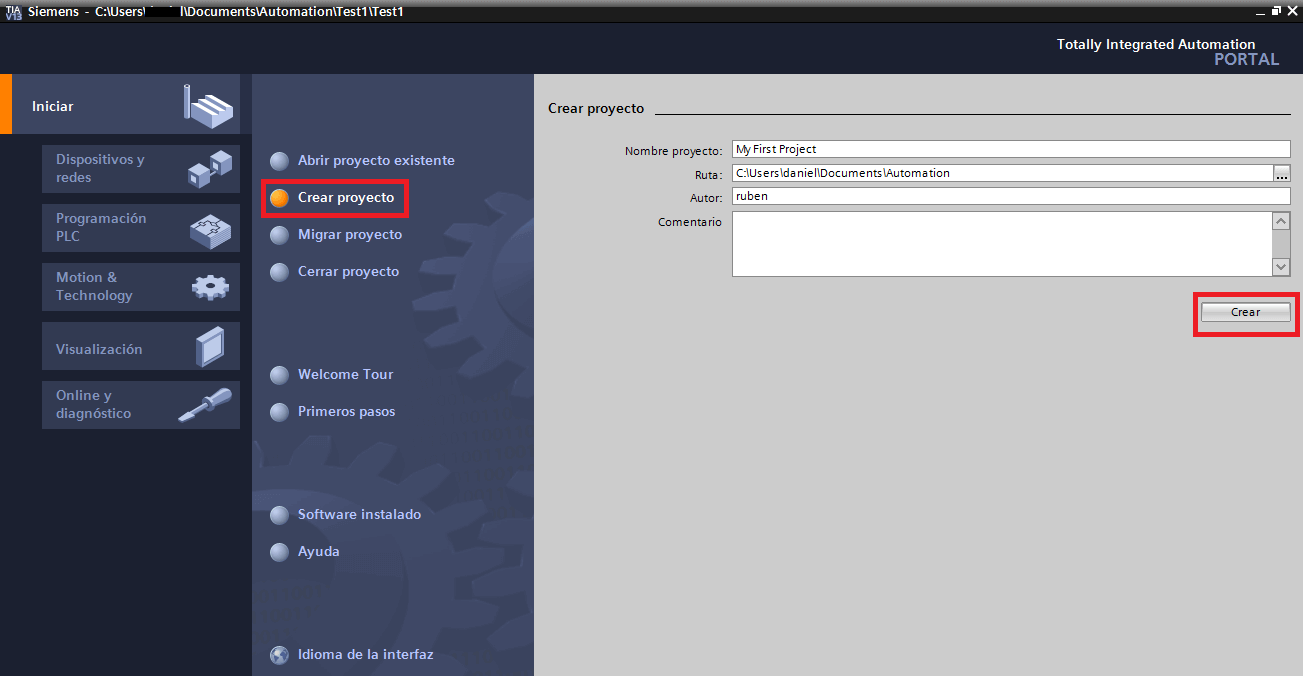This screenshot has width=1304, height=676.
Task: Open the Ruta browse ellipsis button
Action: coord(1282,174)
